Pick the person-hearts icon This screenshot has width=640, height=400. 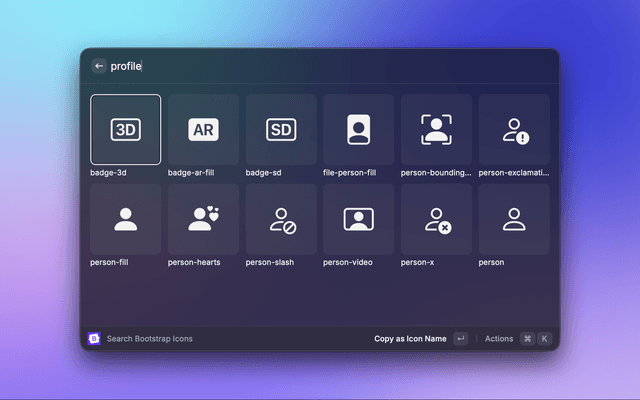(203, 219)
